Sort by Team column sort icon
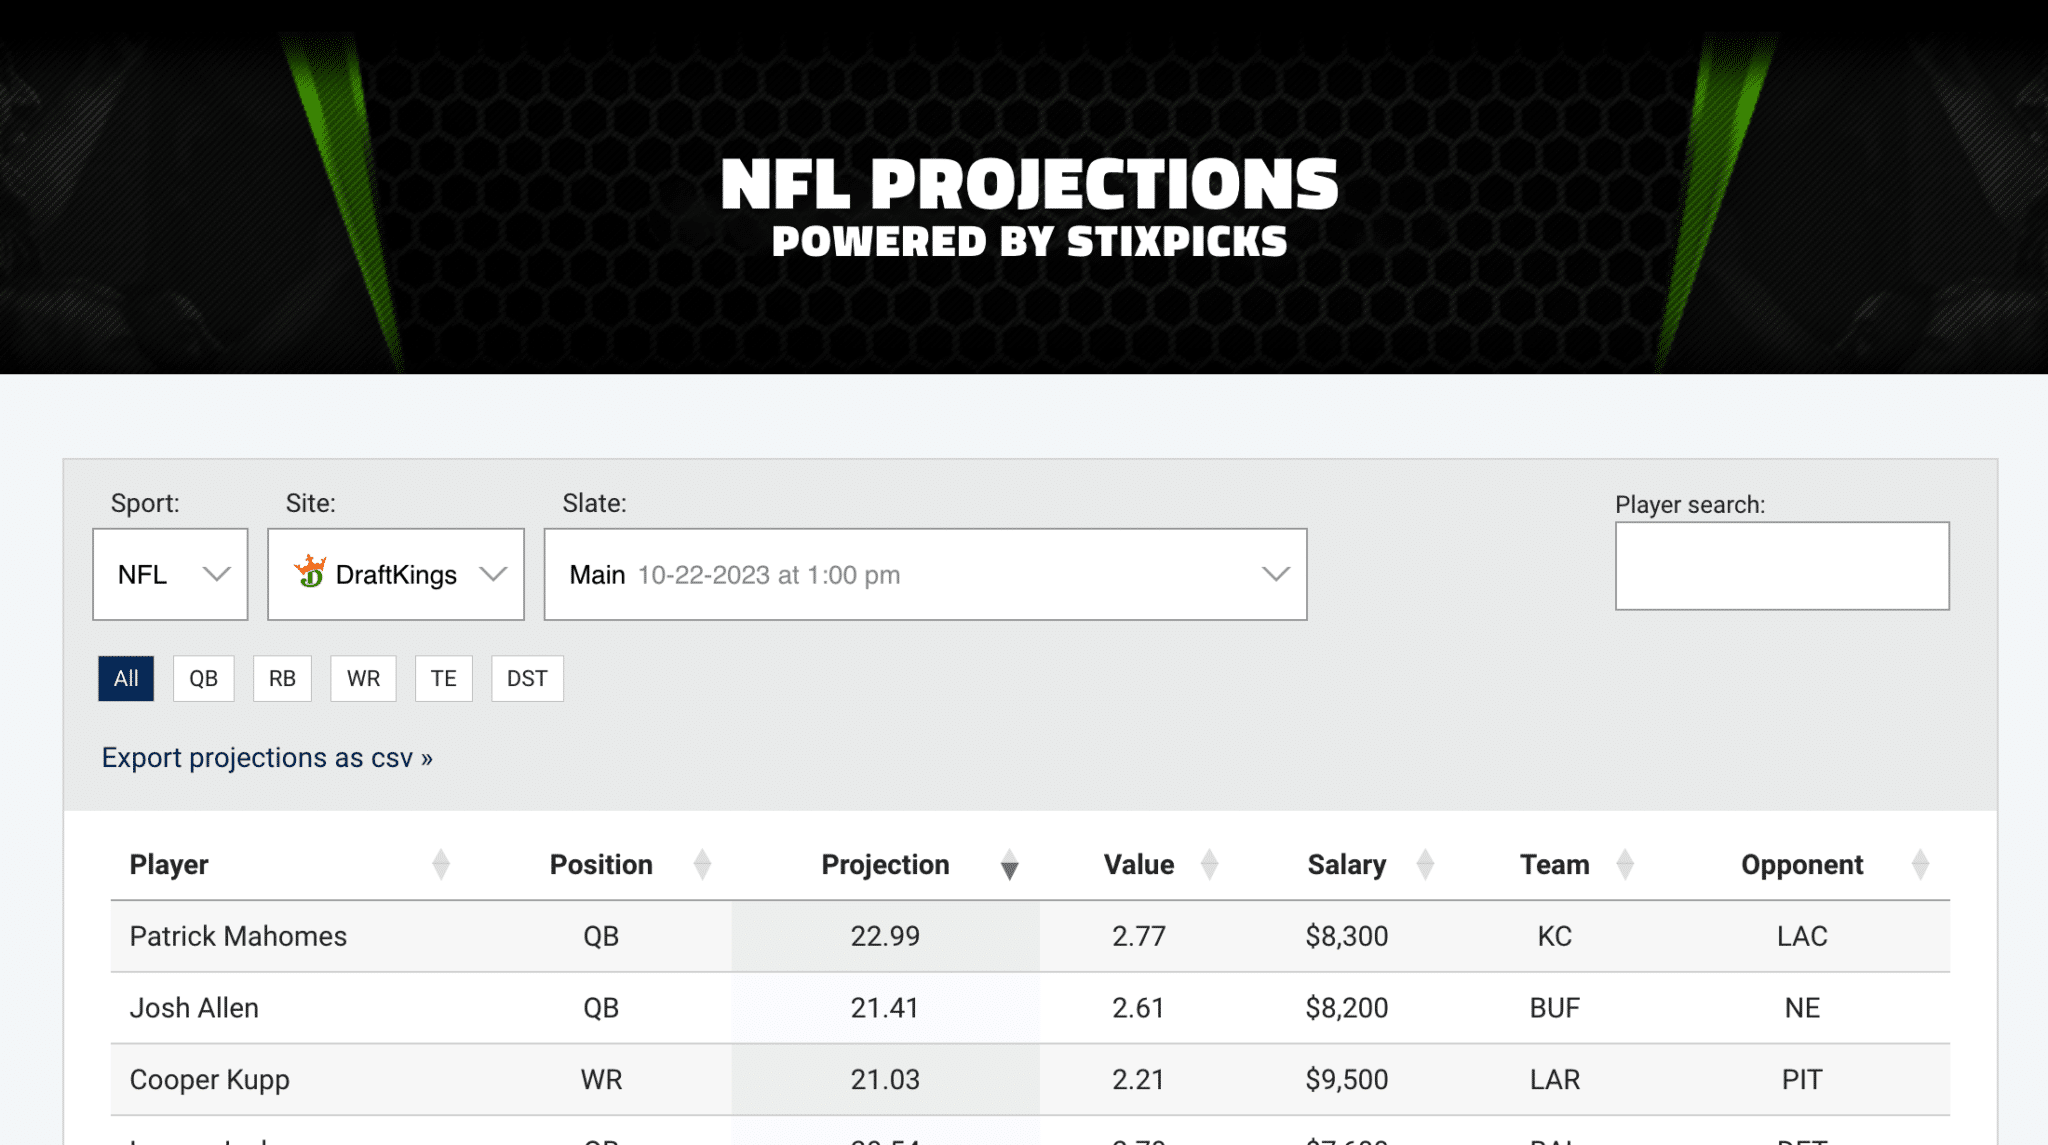Image resolution: width=2048 pixels, height=1145 pixels. pos(1625,865)
